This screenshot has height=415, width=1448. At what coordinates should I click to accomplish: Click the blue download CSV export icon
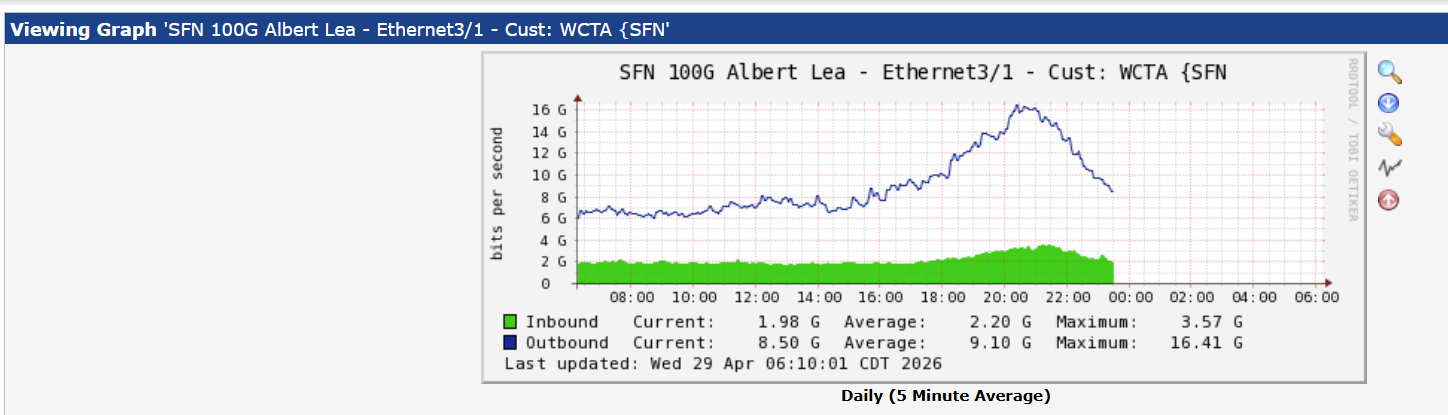tap(1389, 103)
